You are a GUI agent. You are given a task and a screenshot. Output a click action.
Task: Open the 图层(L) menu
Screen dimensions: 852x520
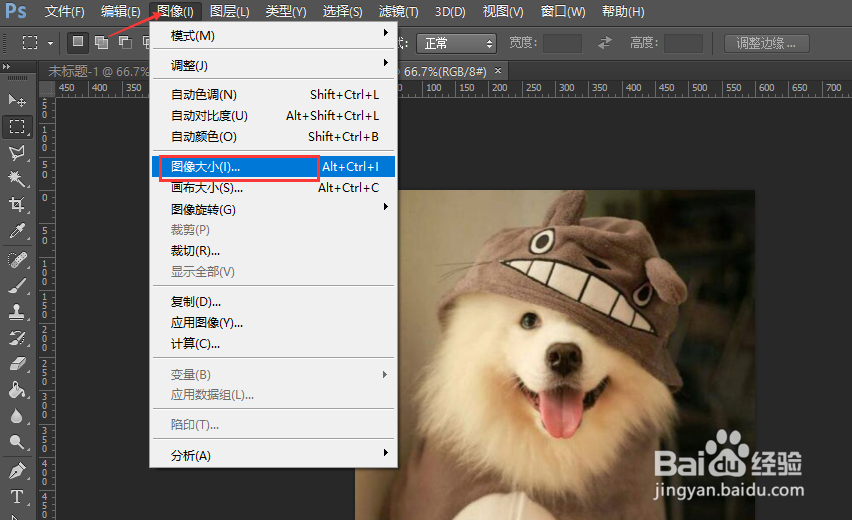(230, 11)
